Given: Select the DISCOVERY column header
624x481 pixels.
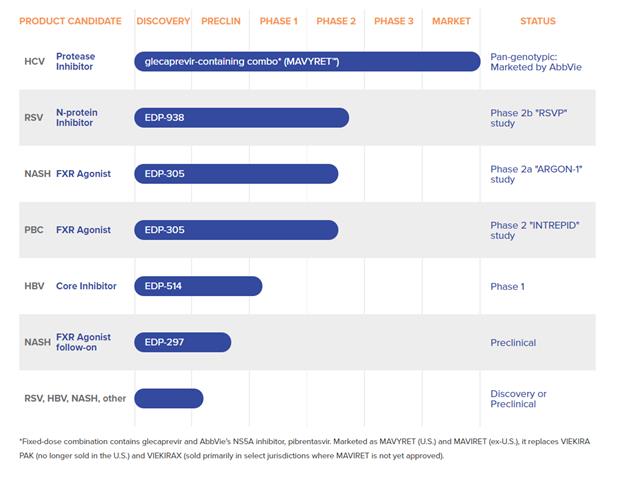Looking at the screenshot, I should (x=163, y=21).
